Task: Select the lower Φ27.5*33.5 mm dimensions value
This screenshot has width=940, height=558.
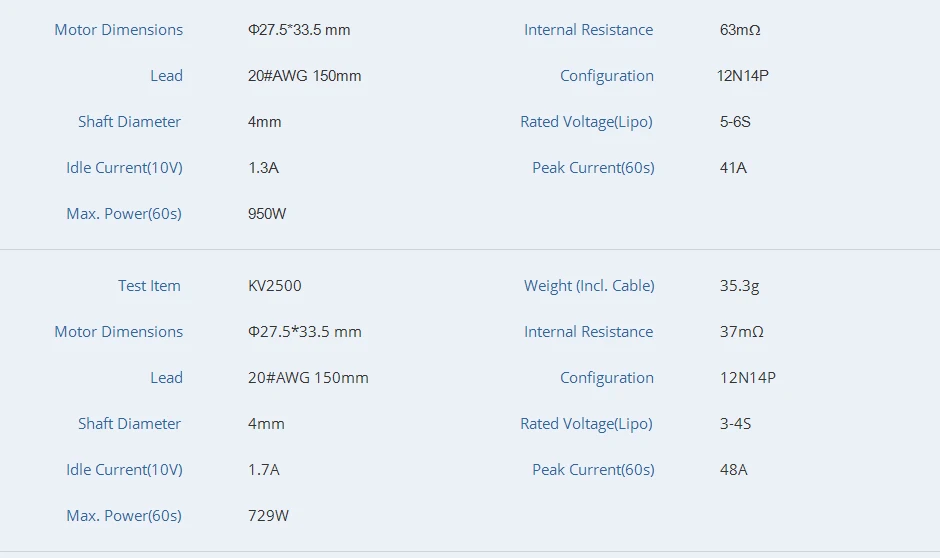Action: coord(305,331)
